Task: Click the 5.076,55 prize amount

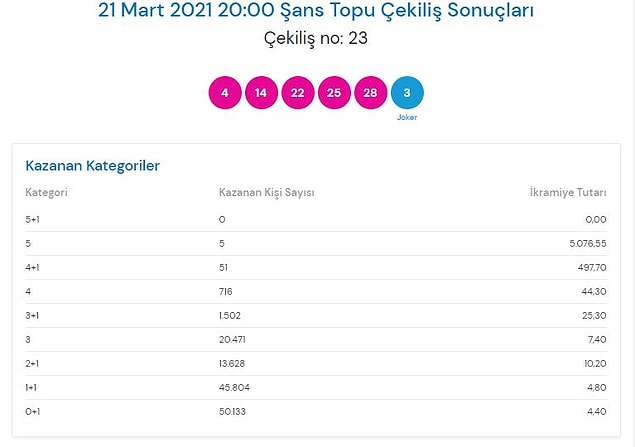Action: 588,243
